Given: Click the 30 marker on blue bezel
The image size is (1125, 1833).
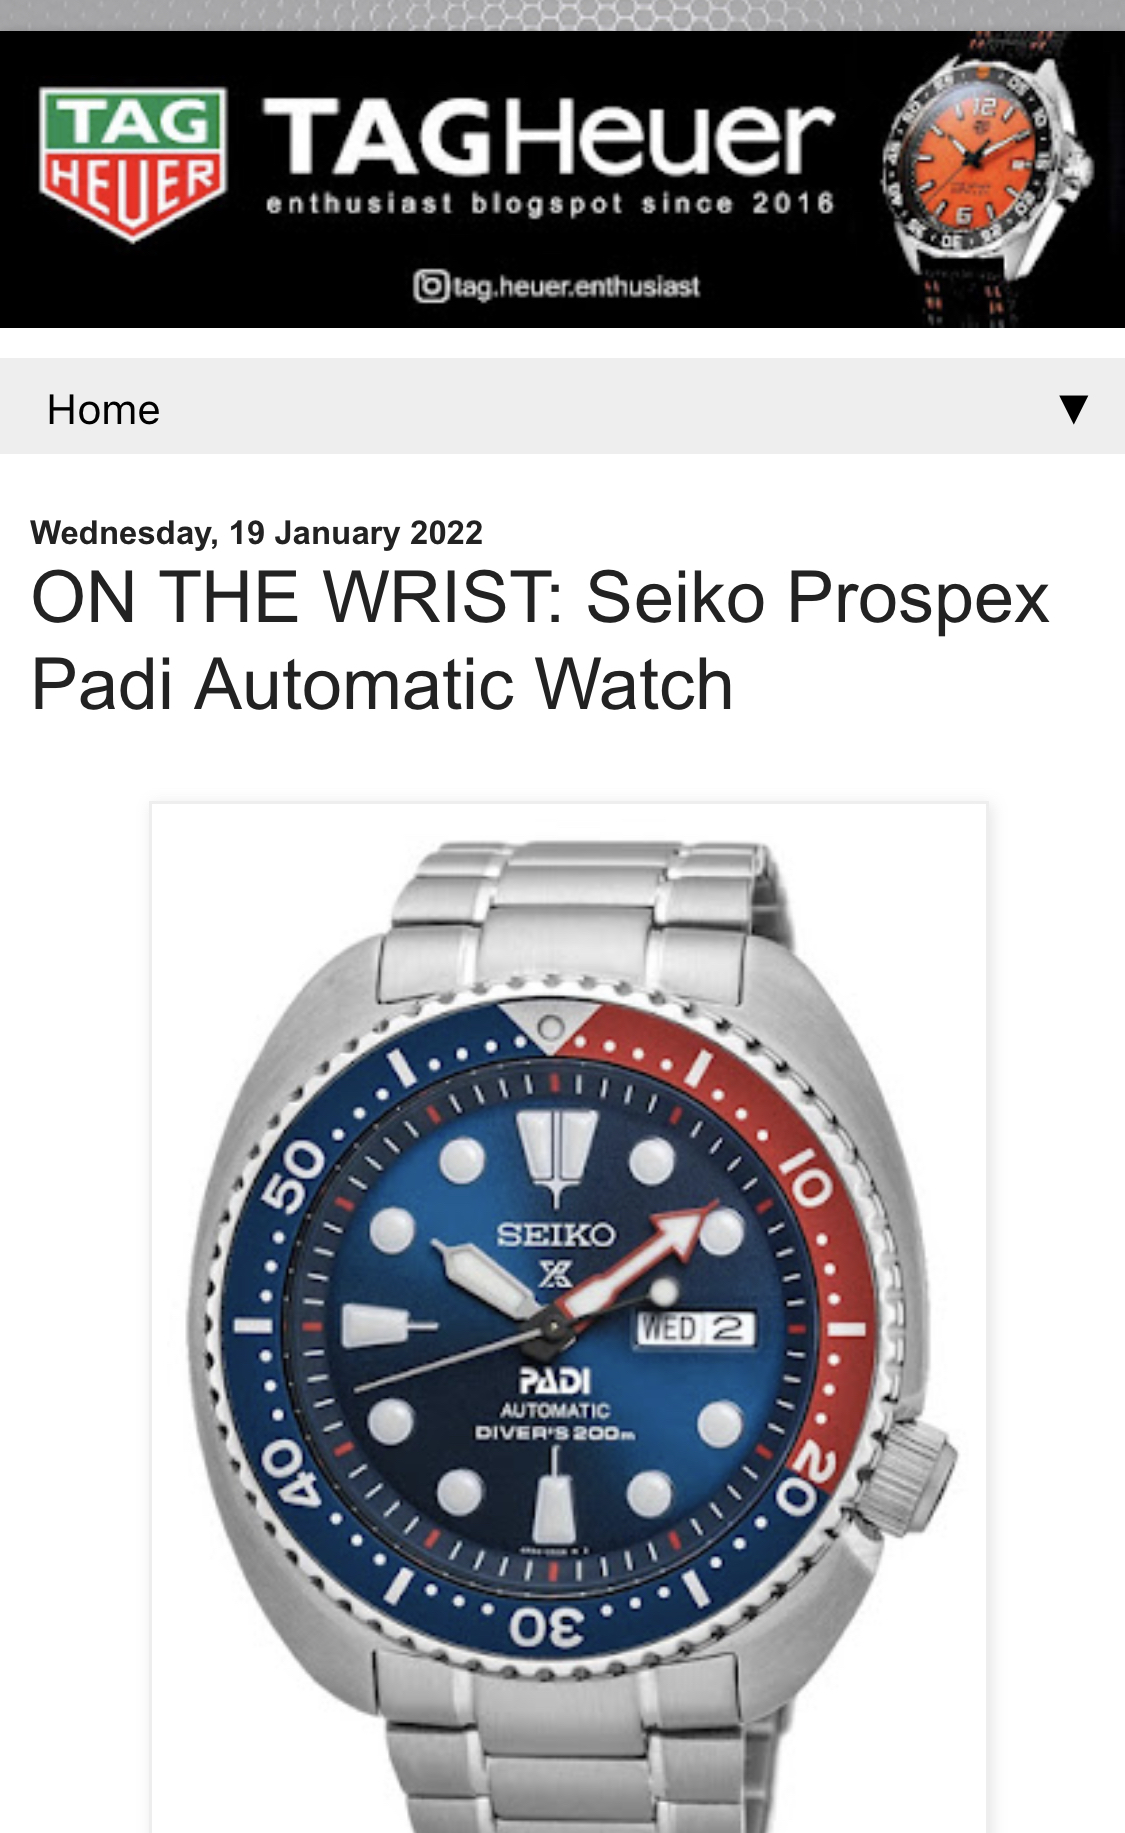Looking at the screenshot, I should click(x=547, y=1629).
